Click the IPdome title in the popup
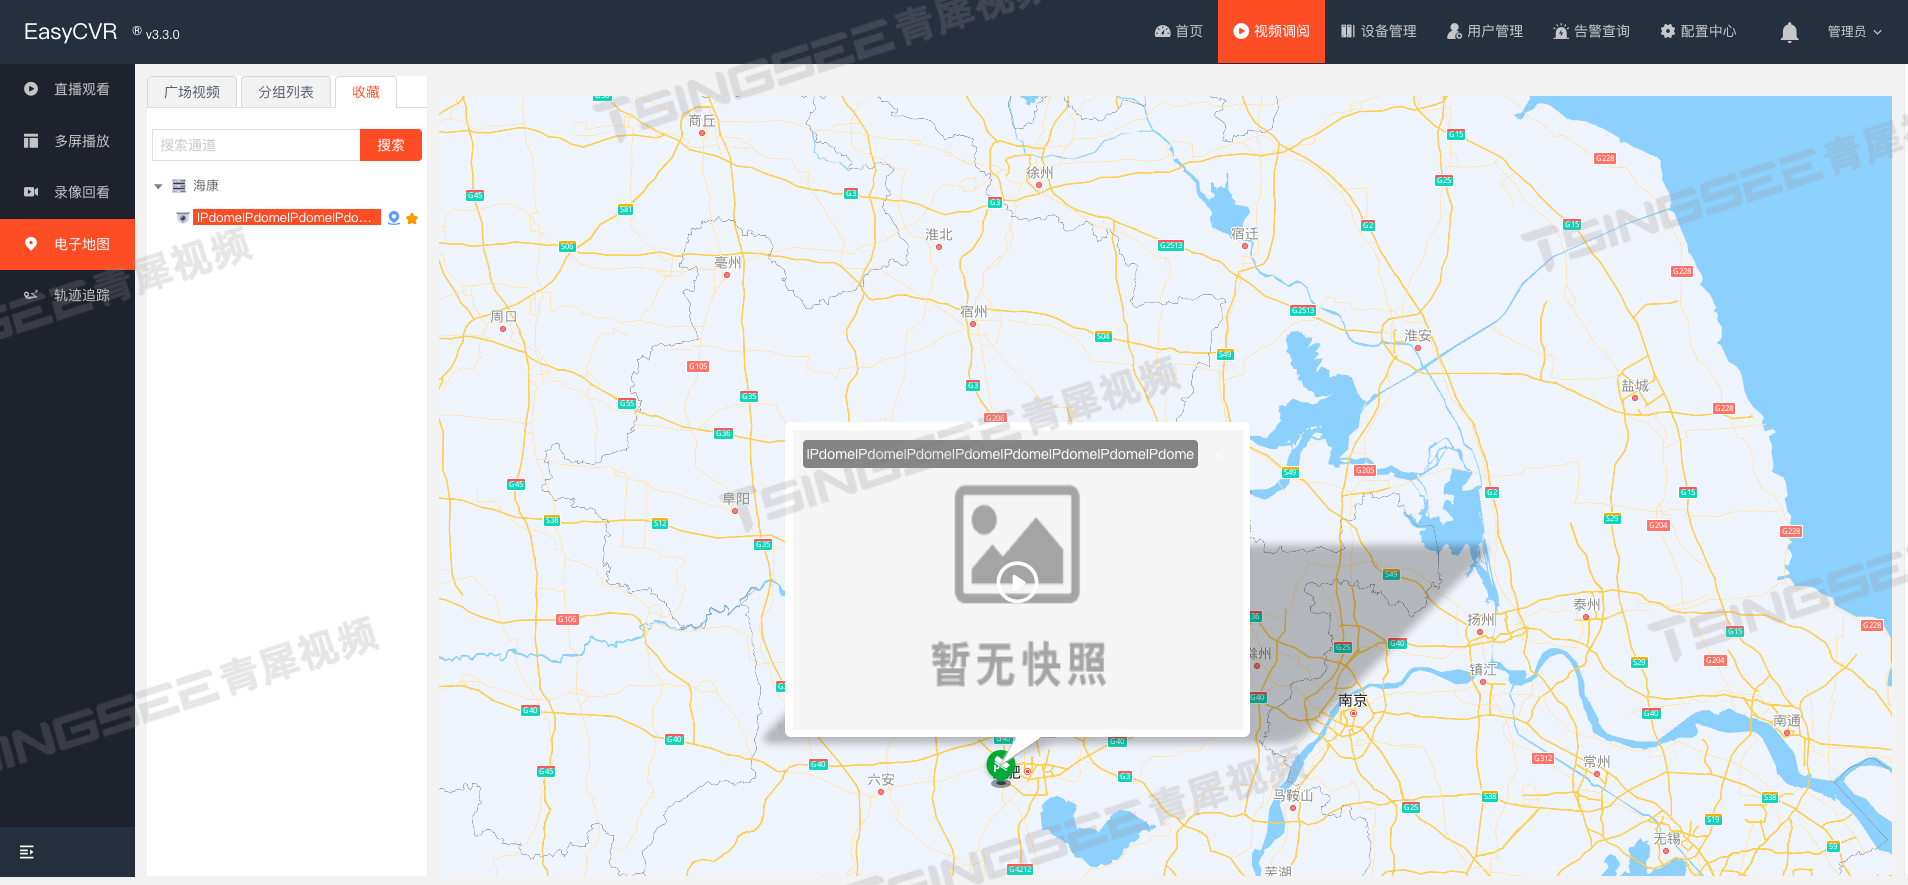 pyautogui.click(x=1000, y=454)
